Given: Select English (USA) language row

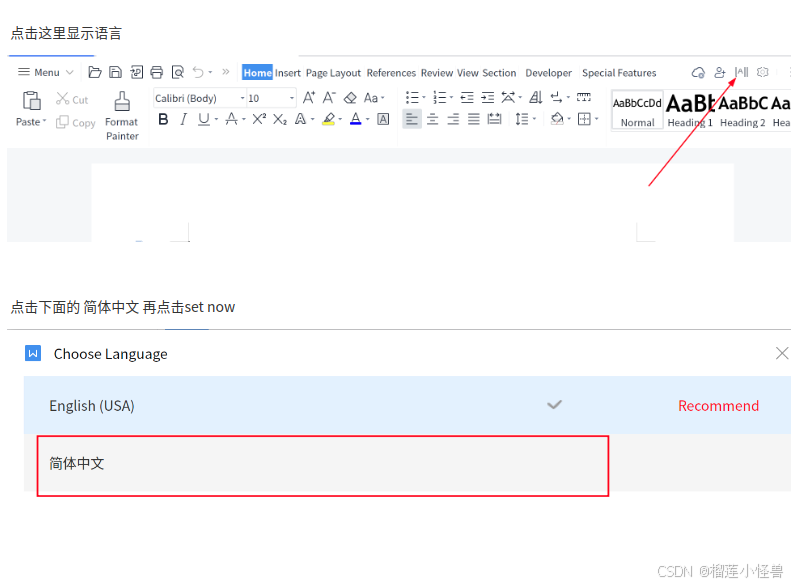Looking at the screenshot, I should tap(407, 405).
